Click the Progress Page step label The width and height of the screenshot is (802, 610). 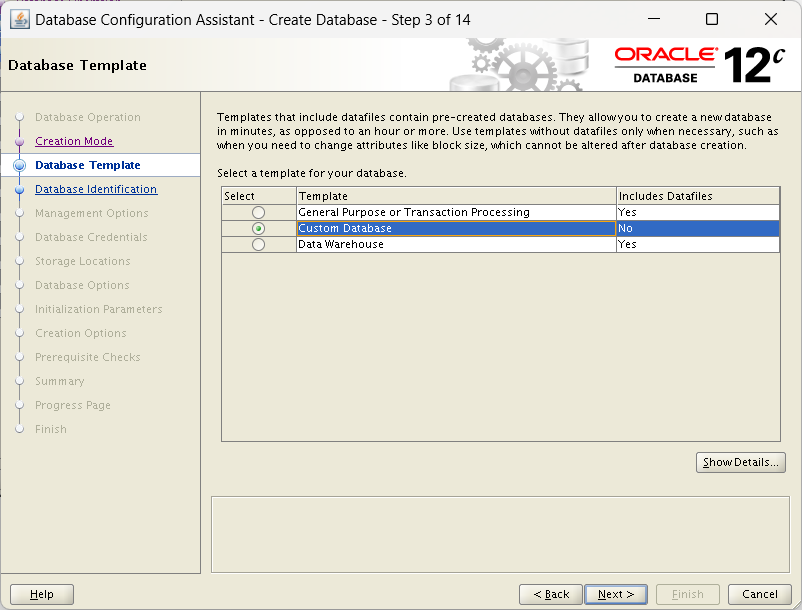(x=73, y=405)
